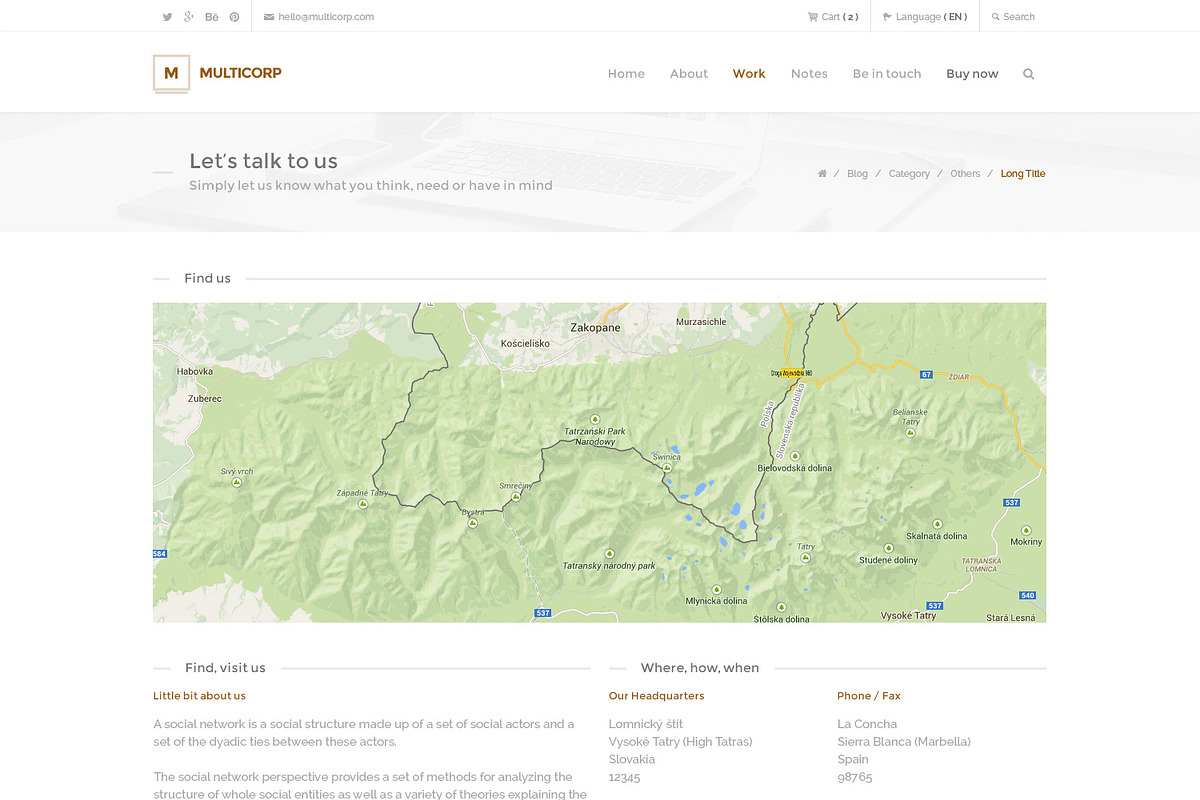This screenshot has width=1200, height=800.
Task: Click the Long Title breadcrumb
Action: (x=1023, y=174)
